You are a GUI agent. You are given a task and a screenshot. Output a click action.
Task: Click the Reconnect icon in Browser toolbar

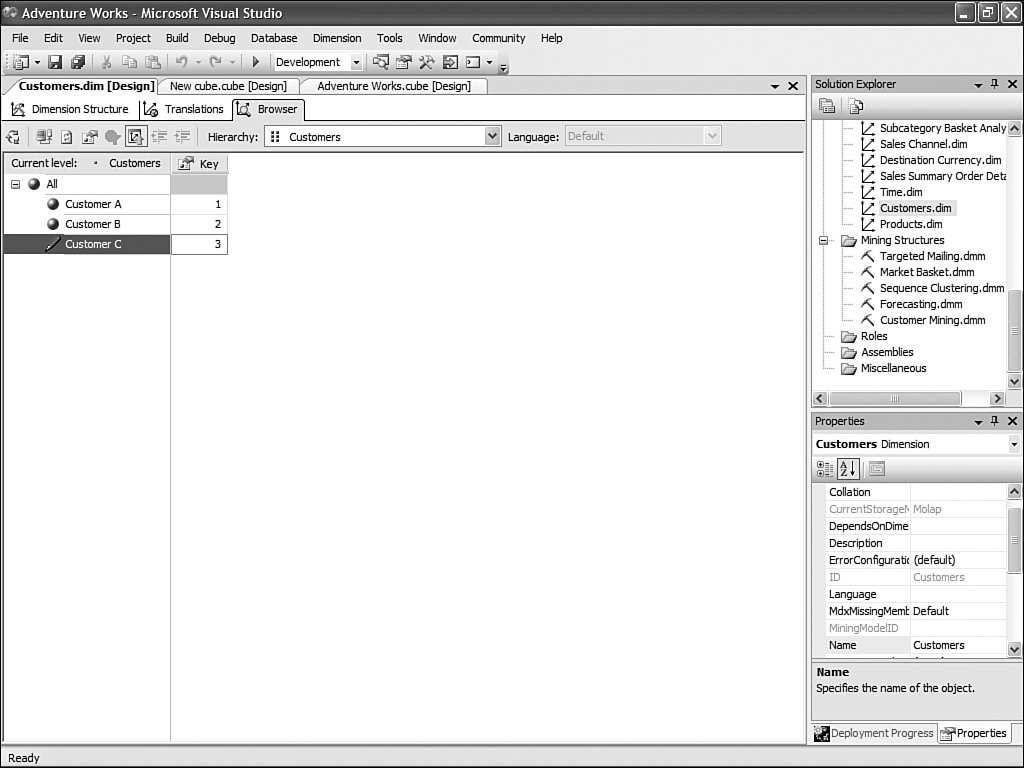click(13, 136)
